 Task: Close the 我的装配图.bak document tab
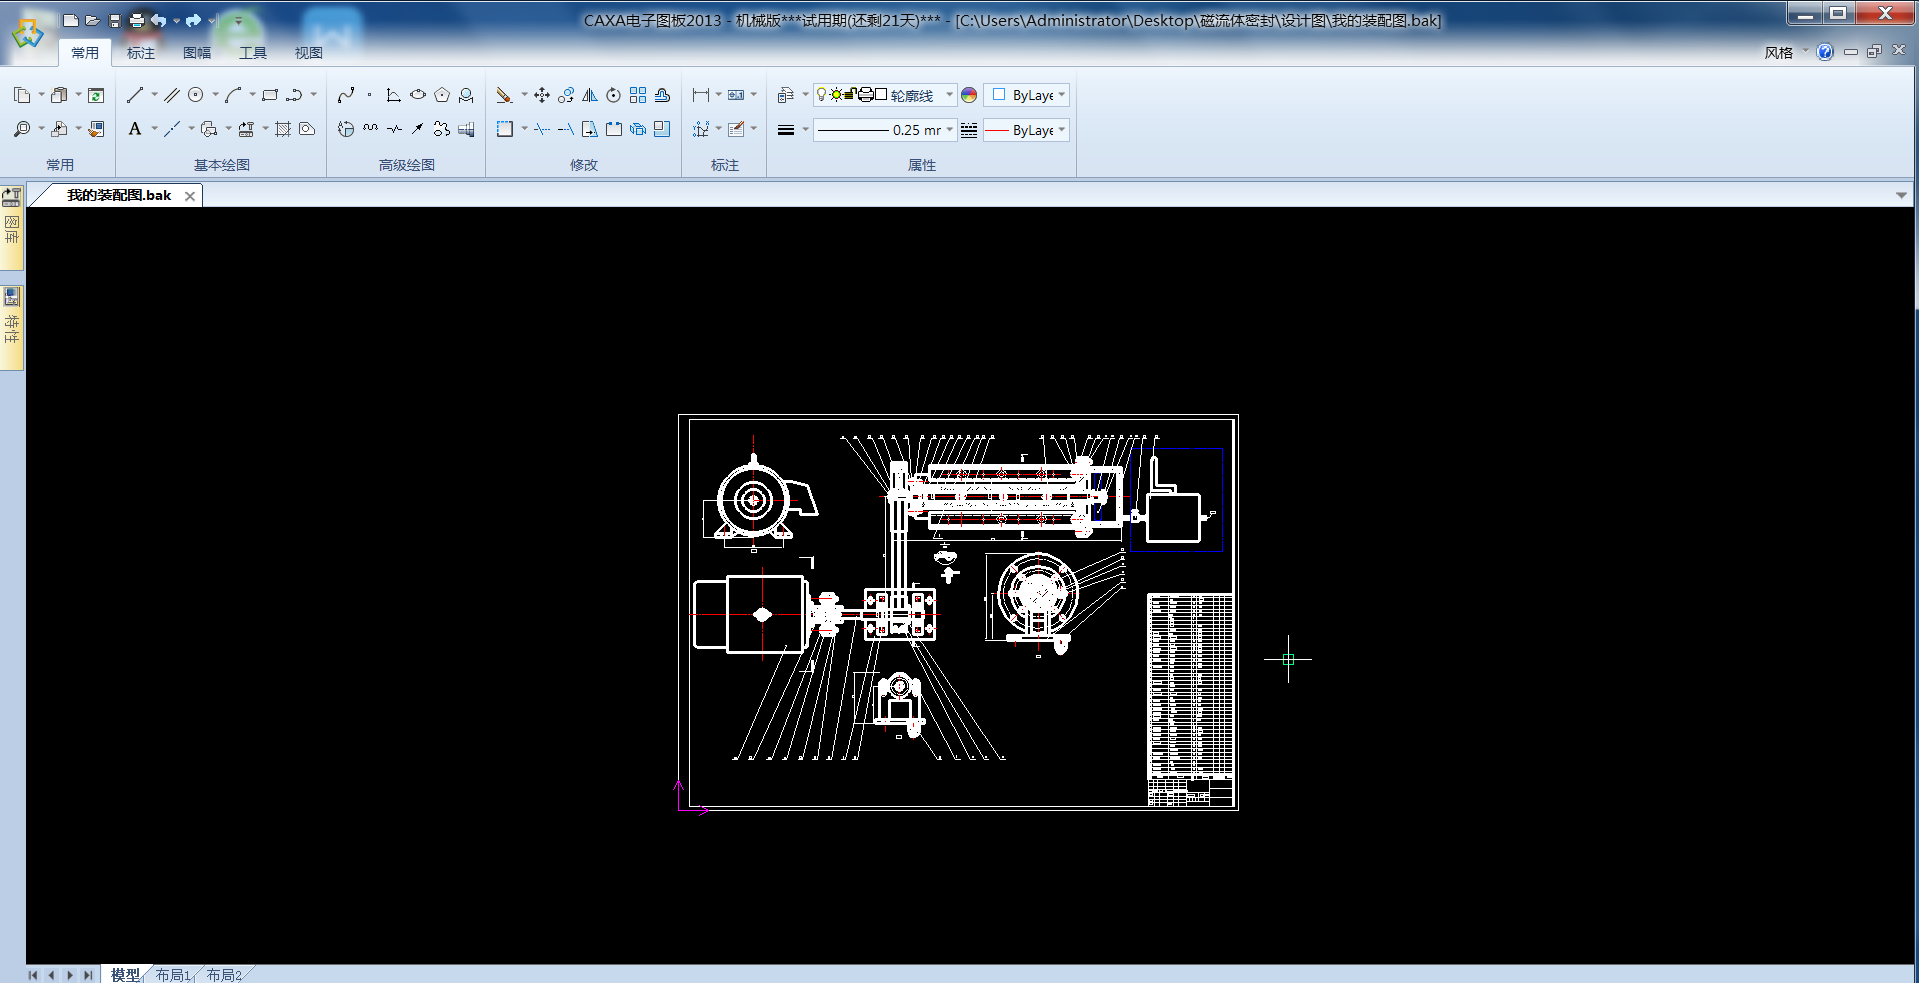(x=190, y=196)
